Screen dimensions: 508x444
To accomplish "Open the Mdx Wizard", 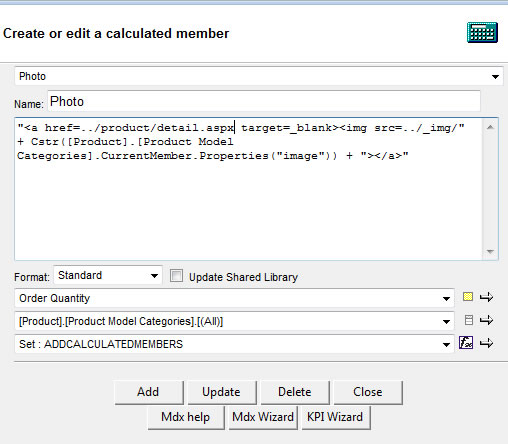I will [x=263, y=417].
